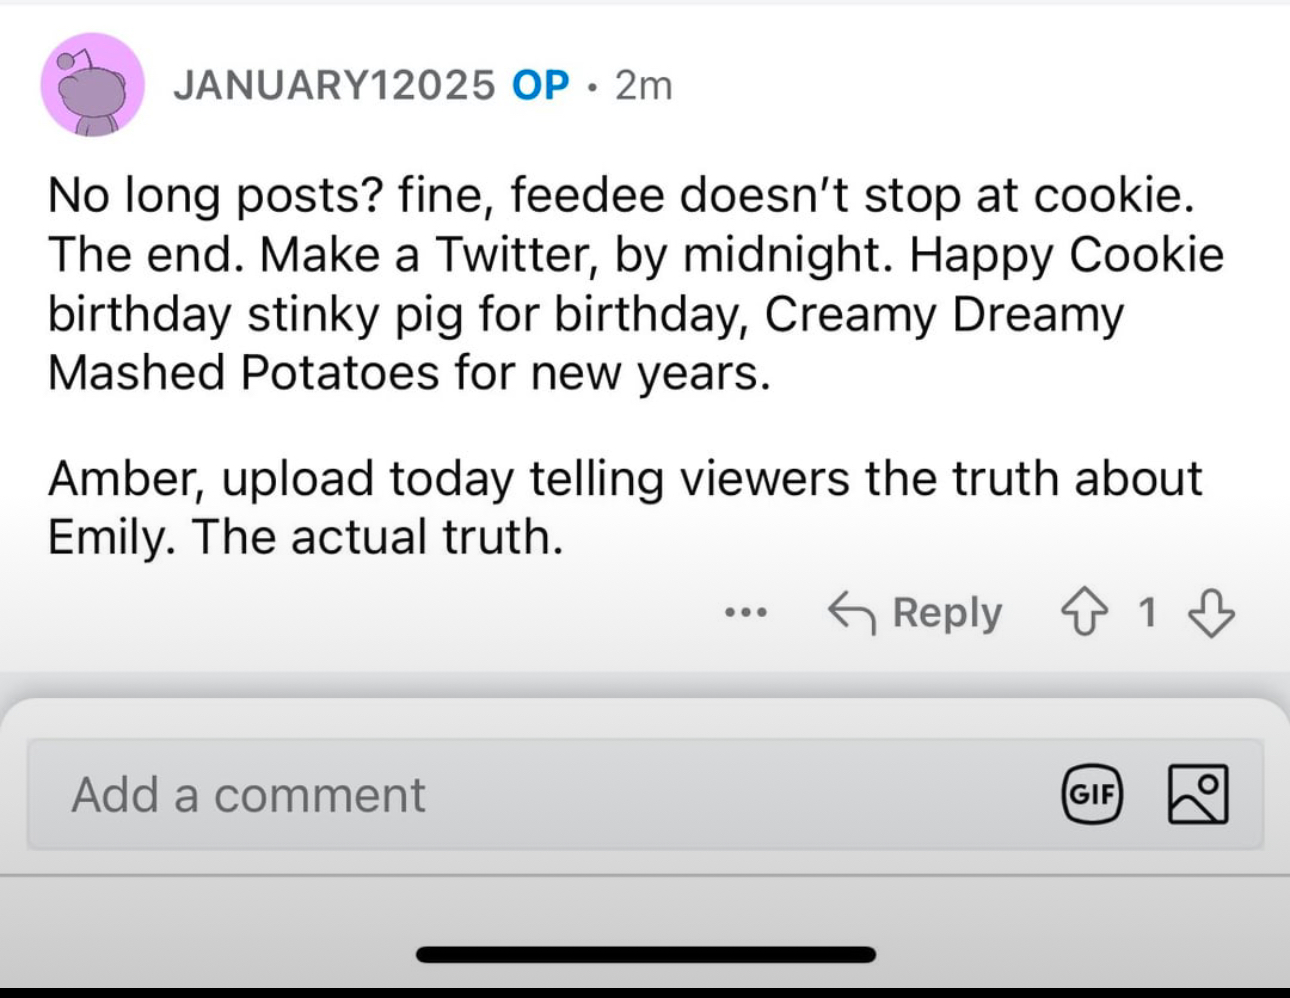Image resolution: width=1290 pixels, height=998 pixels.
Task: Select the paragraph starting 'No long posts?'
Action: 636,284
